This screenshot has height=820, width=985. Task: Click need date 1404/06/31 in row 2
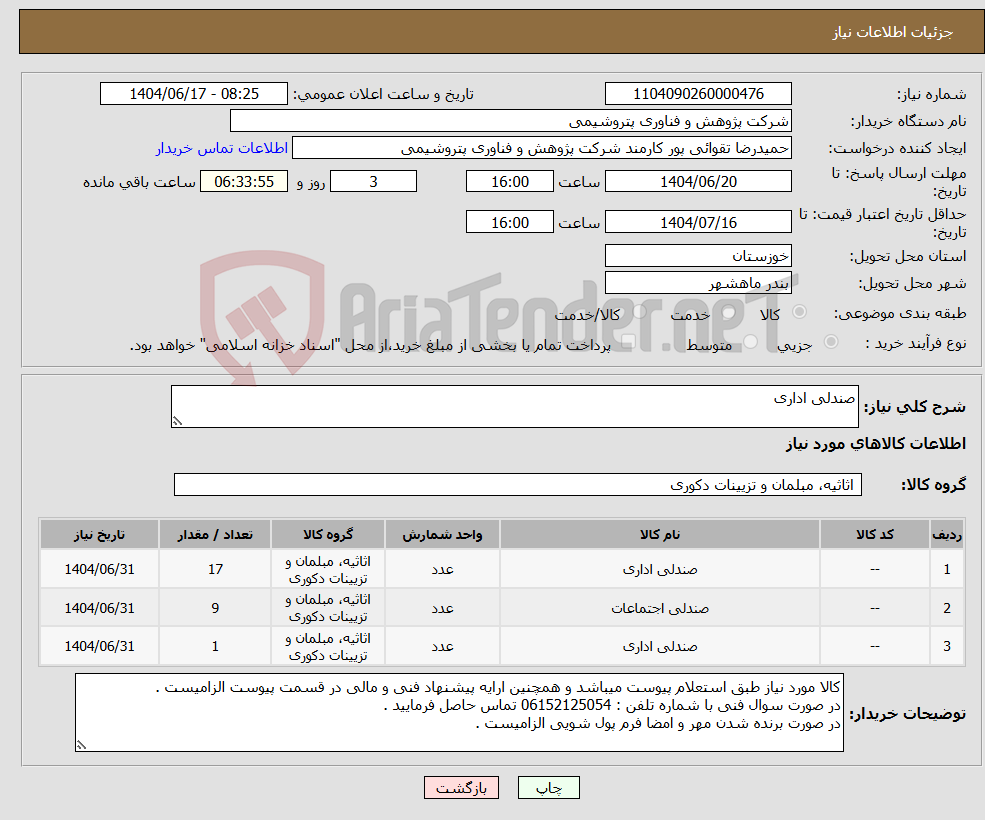pos(99,608)
